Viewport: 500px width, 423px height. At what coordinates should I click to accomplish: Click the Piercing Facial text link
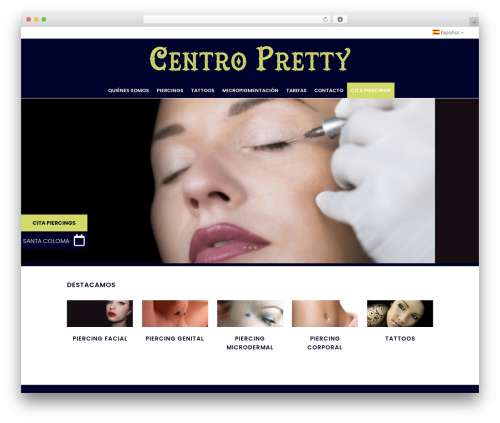coord(100,338)
